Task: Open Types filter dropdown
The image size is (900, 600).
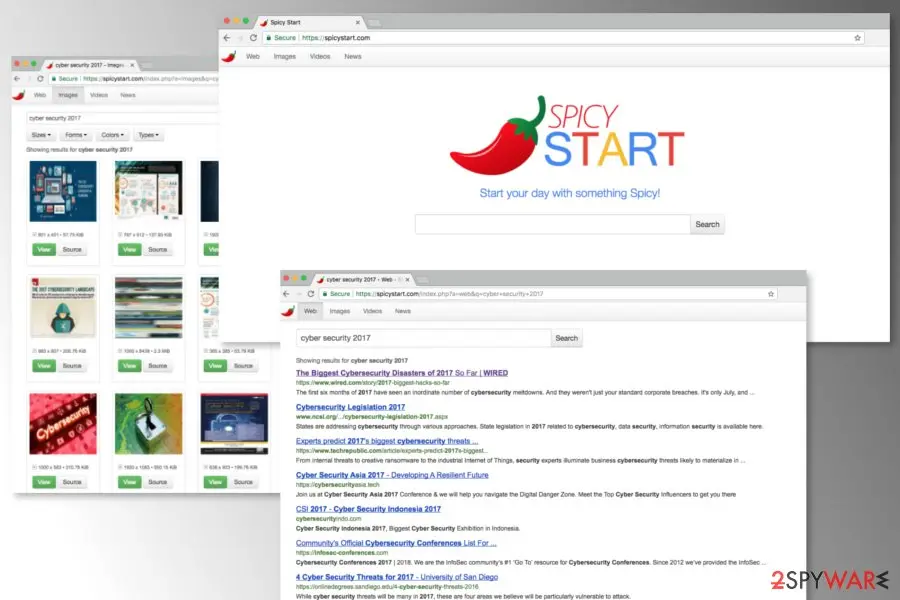Action: point(149,135)
